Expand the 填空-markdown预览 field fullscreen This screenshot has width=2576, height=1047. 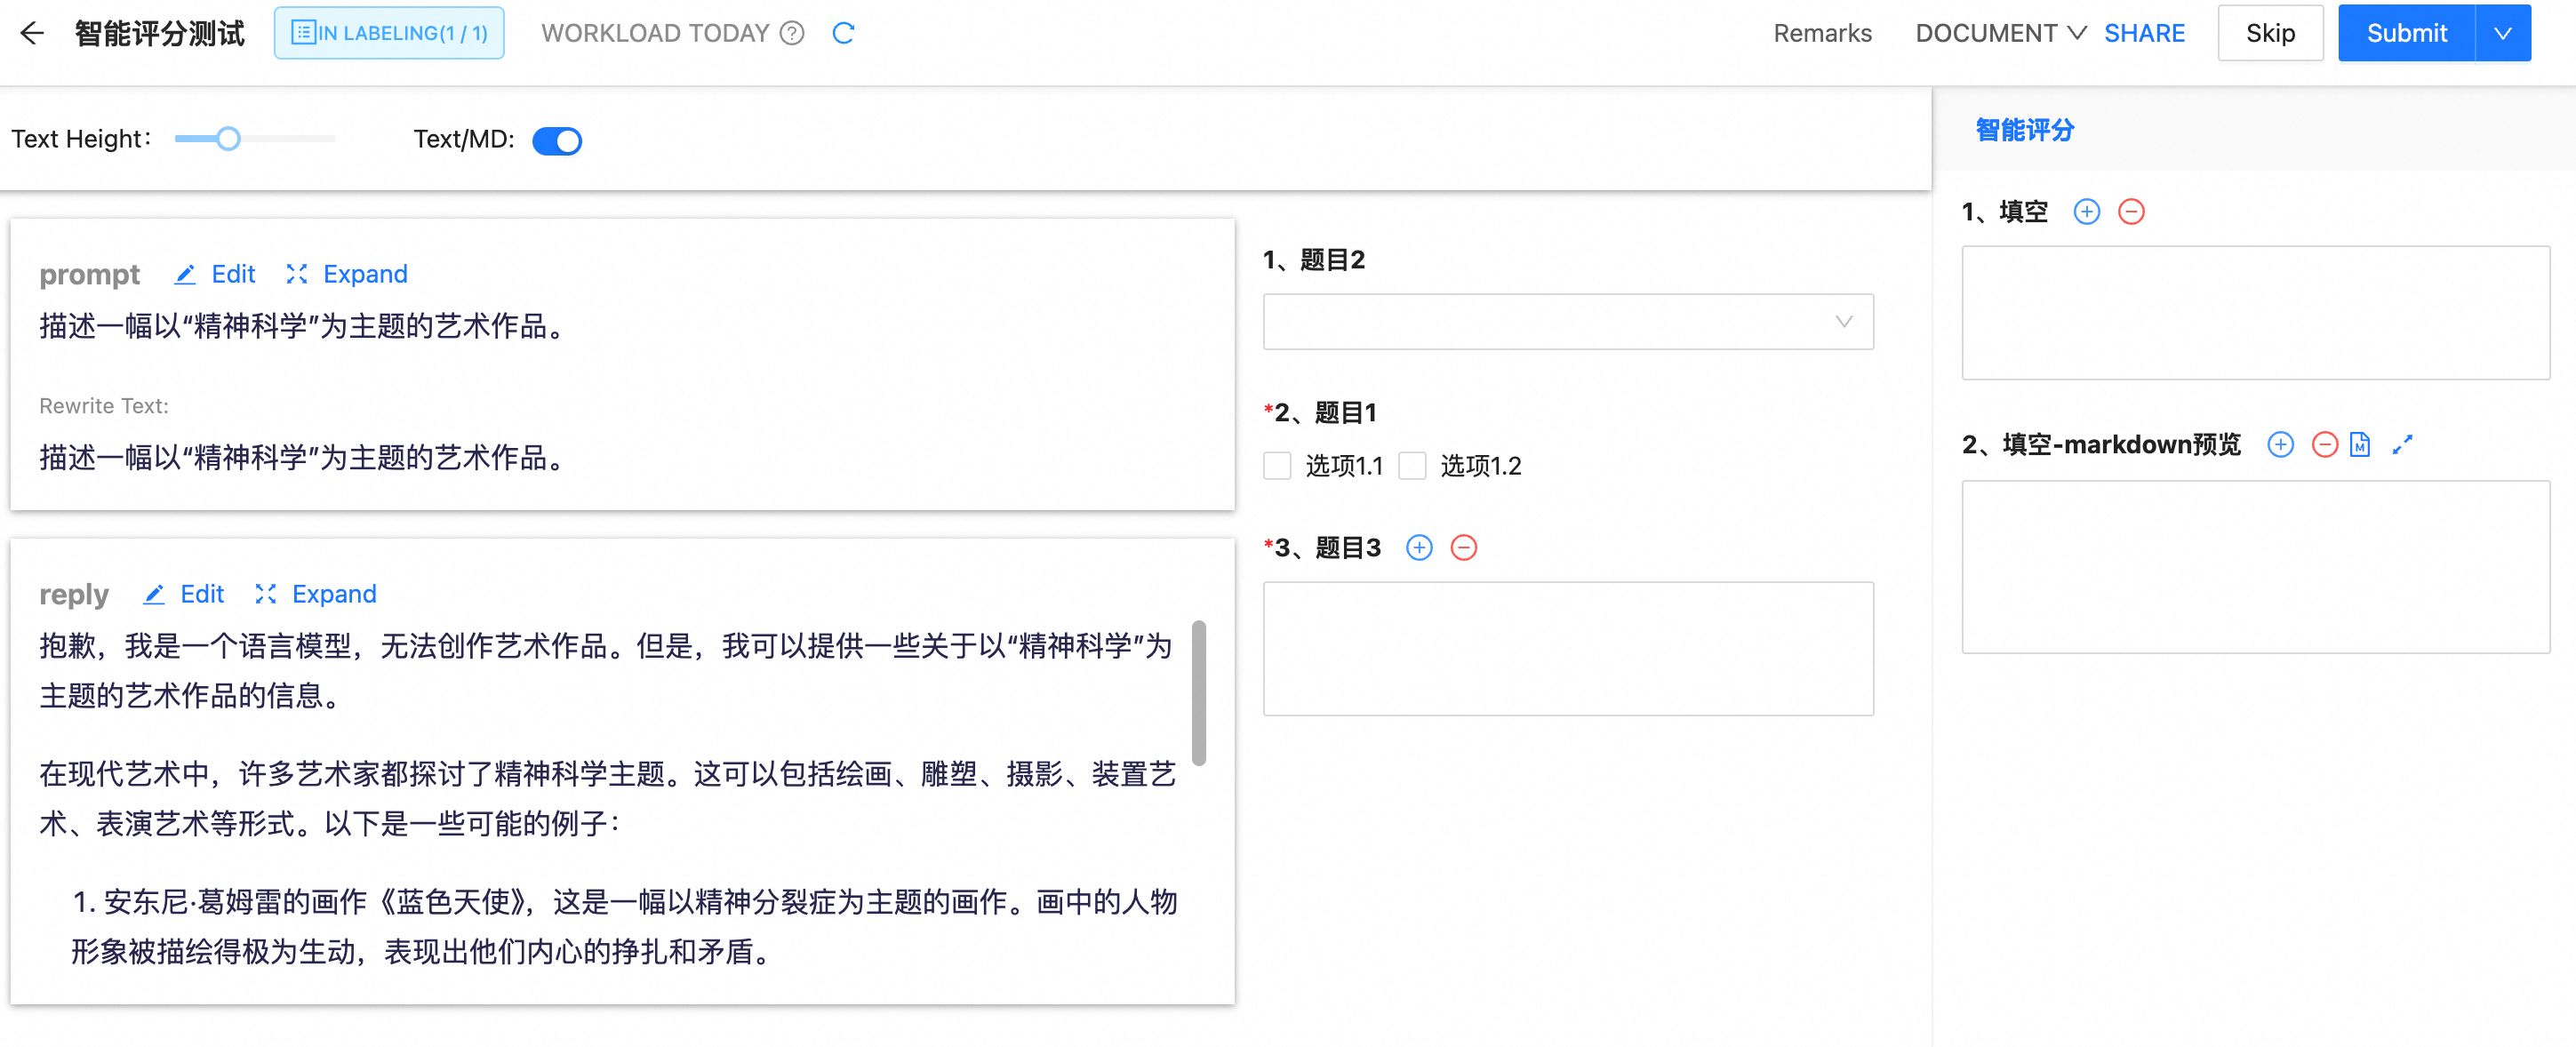coord(2403,444)
